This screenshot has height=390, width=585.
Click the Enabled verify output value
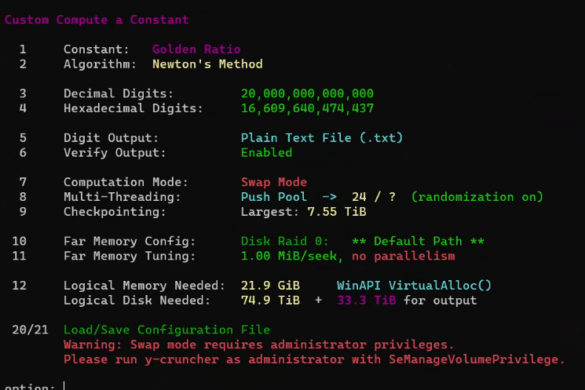coord(266,152)
